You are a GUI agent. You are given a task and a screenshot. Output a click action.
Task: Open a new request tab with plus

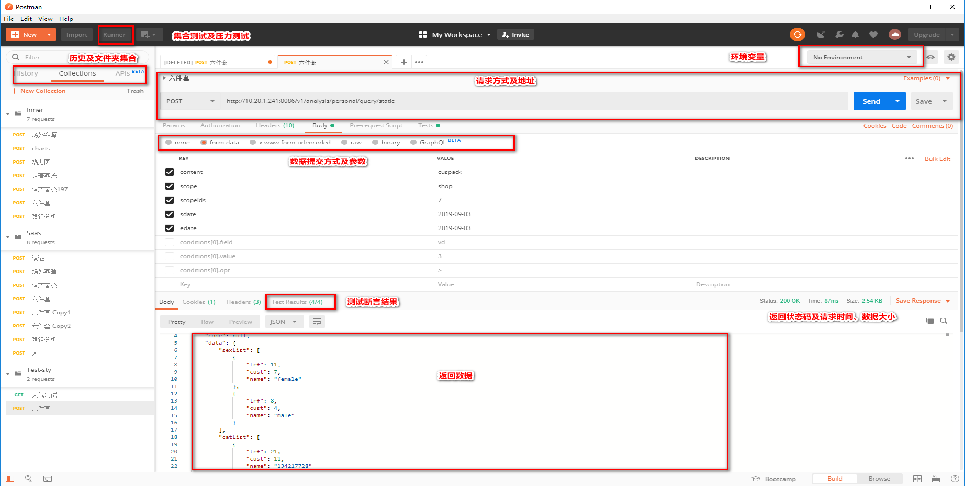(404, 62)
